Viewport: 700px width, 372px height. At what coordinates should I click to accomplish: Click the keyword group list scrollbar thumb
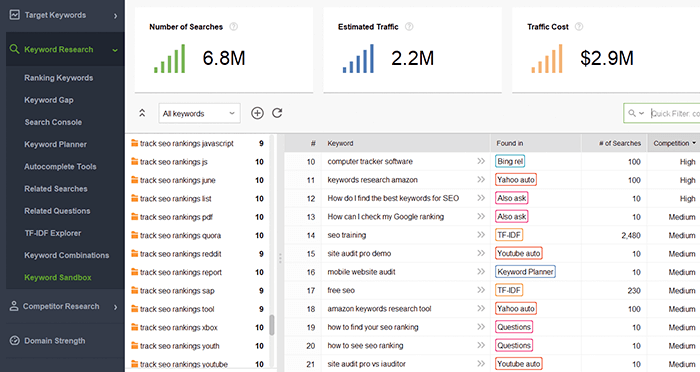[x=271, y=325]
